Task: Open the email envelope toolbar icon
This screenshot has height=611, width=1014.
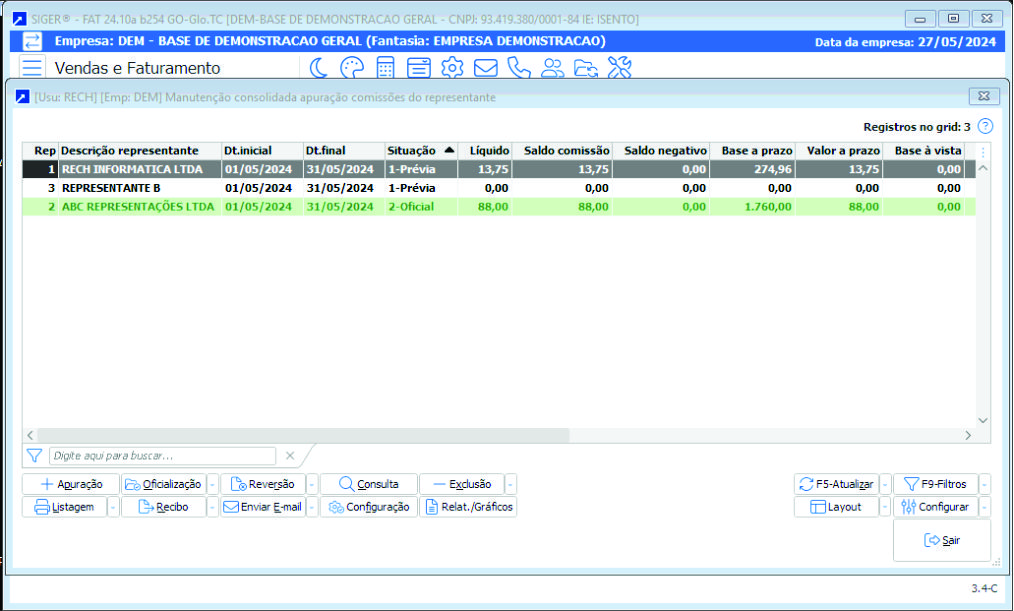Action: (x=486, y=67)
